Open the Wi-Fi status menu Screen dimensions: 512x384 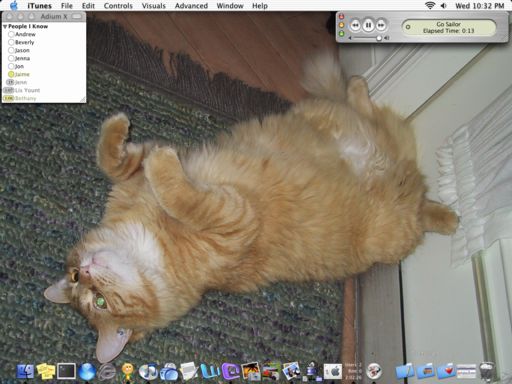(x=430, y=6)
